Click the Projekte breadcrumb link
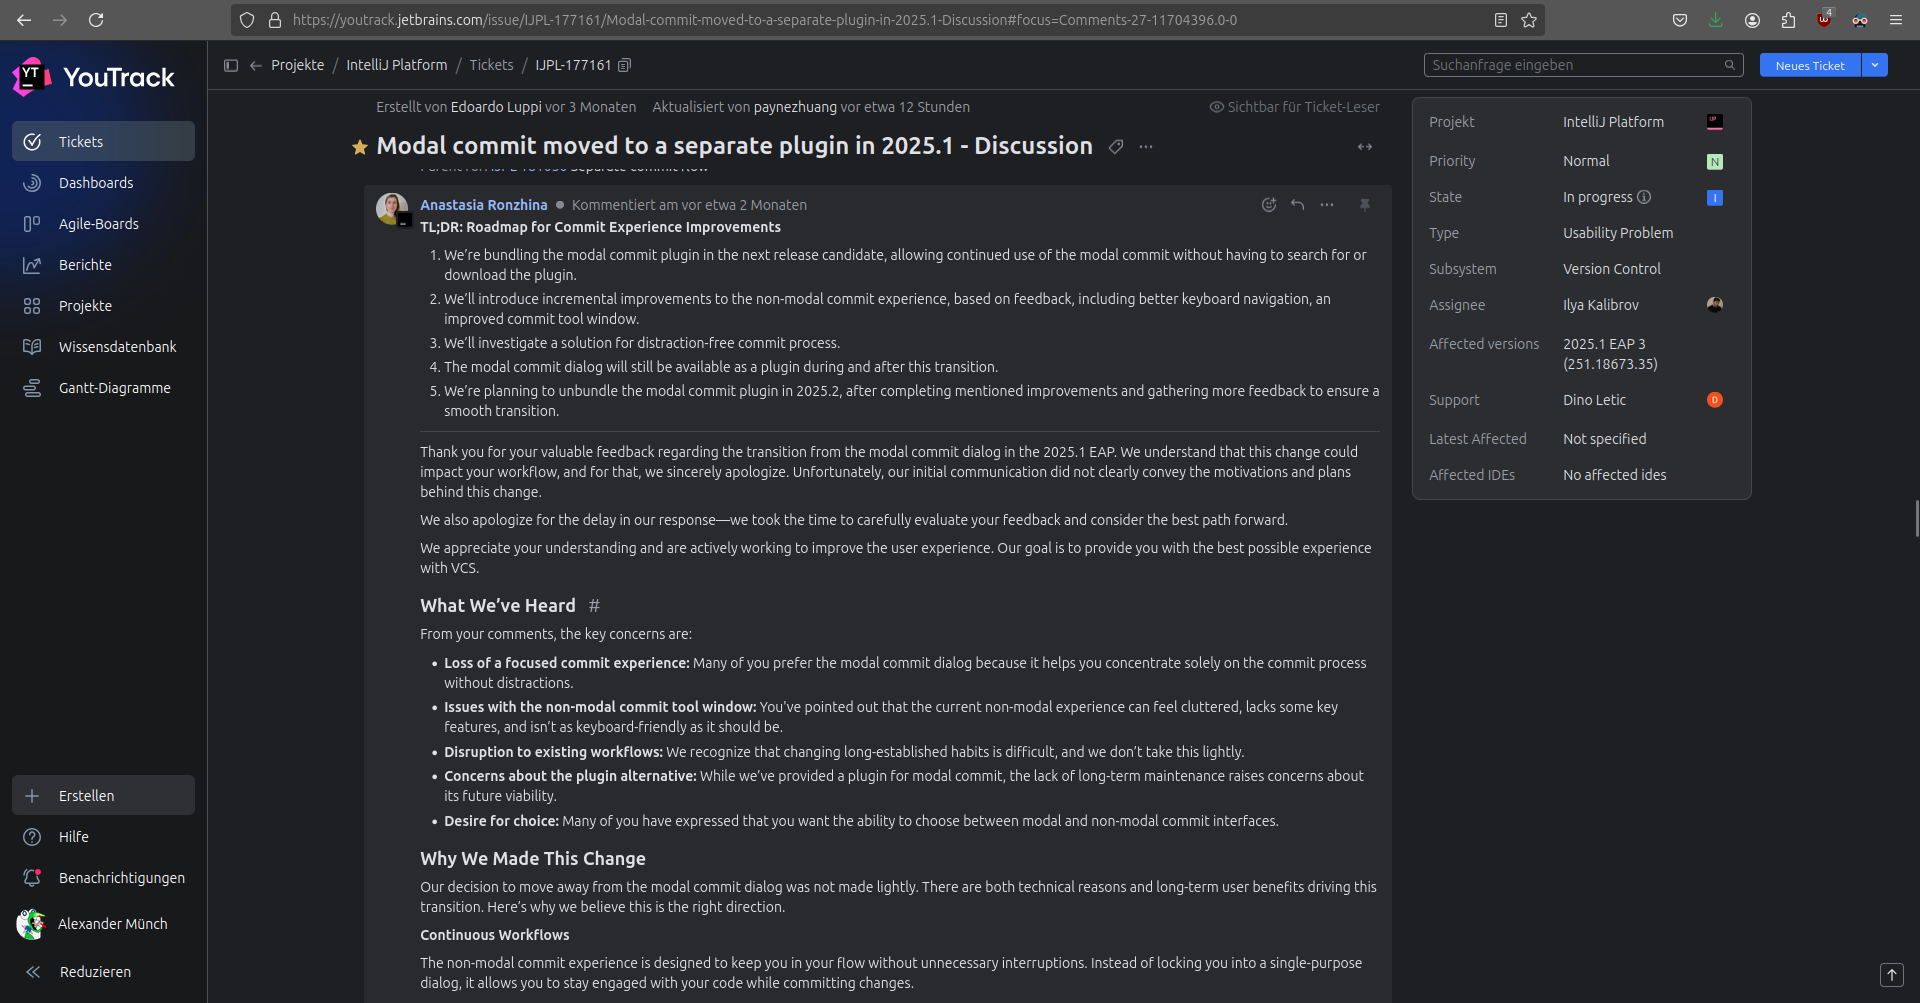This screenshot has height=1003, width=1920. click(297, 65)
